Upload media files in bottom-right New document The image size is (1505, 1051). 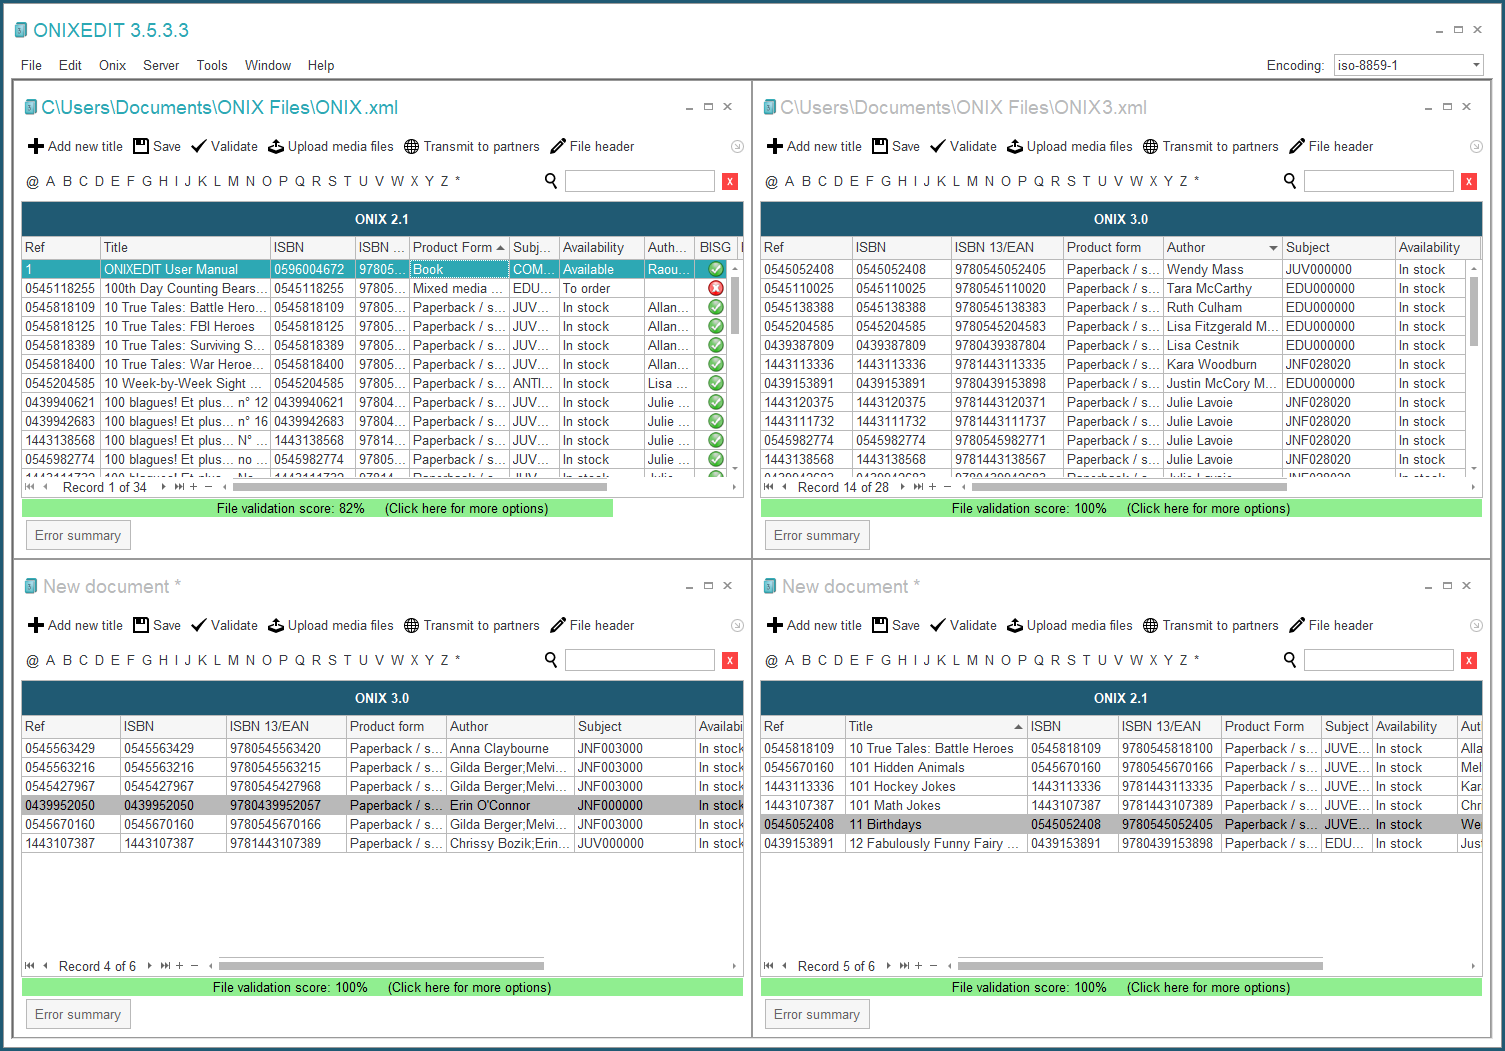pos(1070,625)
